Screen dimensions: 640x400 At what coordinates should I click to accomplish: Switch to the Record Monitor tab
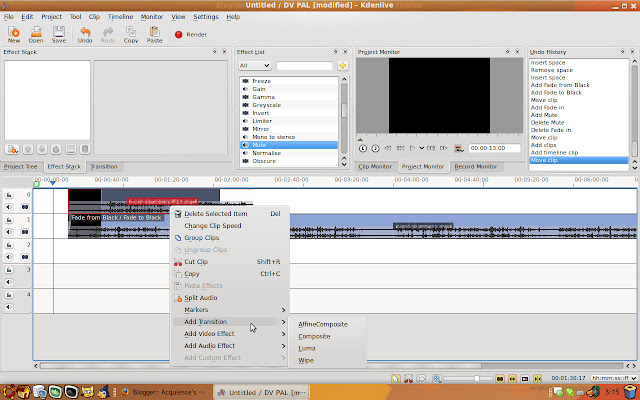476,167
